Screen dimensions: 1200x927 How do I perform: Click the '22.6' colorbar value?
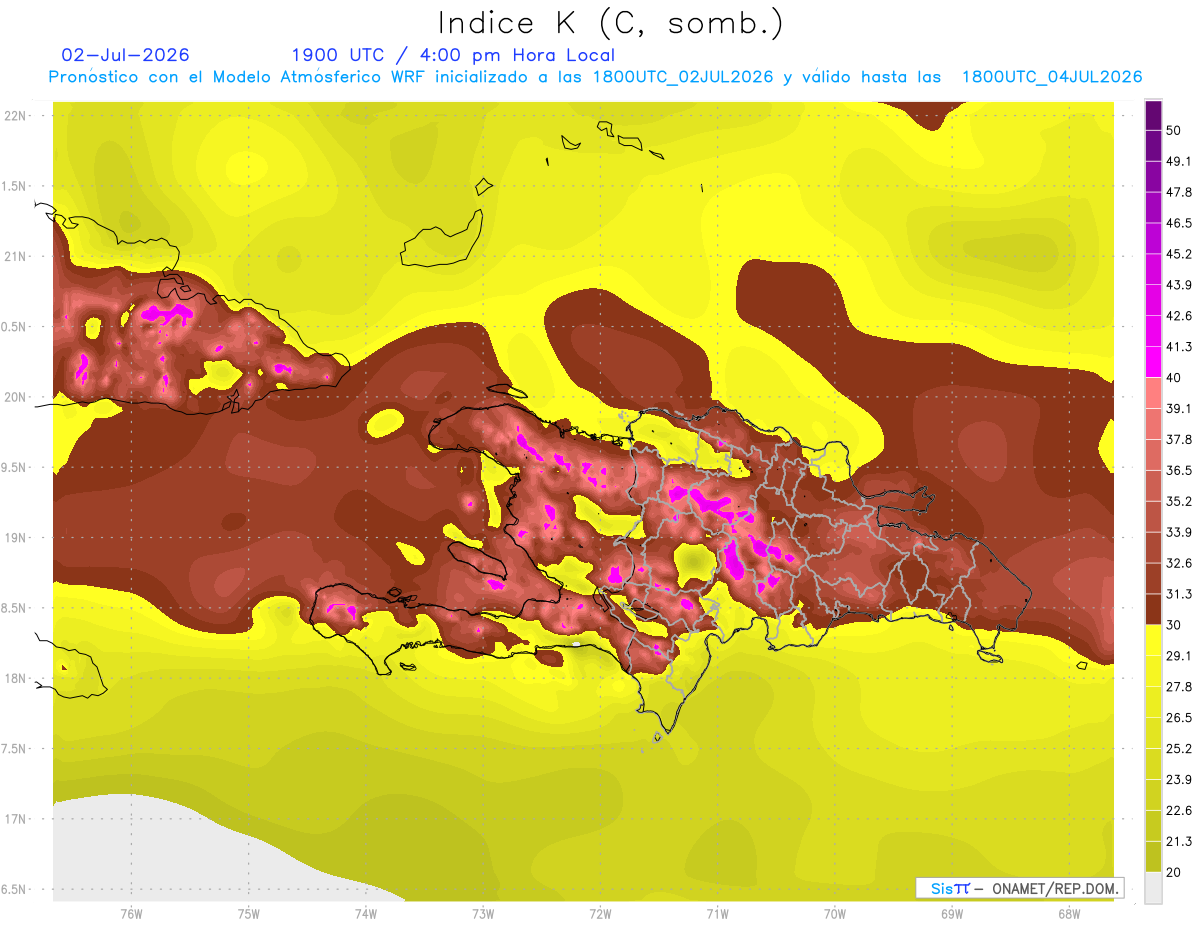1179,810
